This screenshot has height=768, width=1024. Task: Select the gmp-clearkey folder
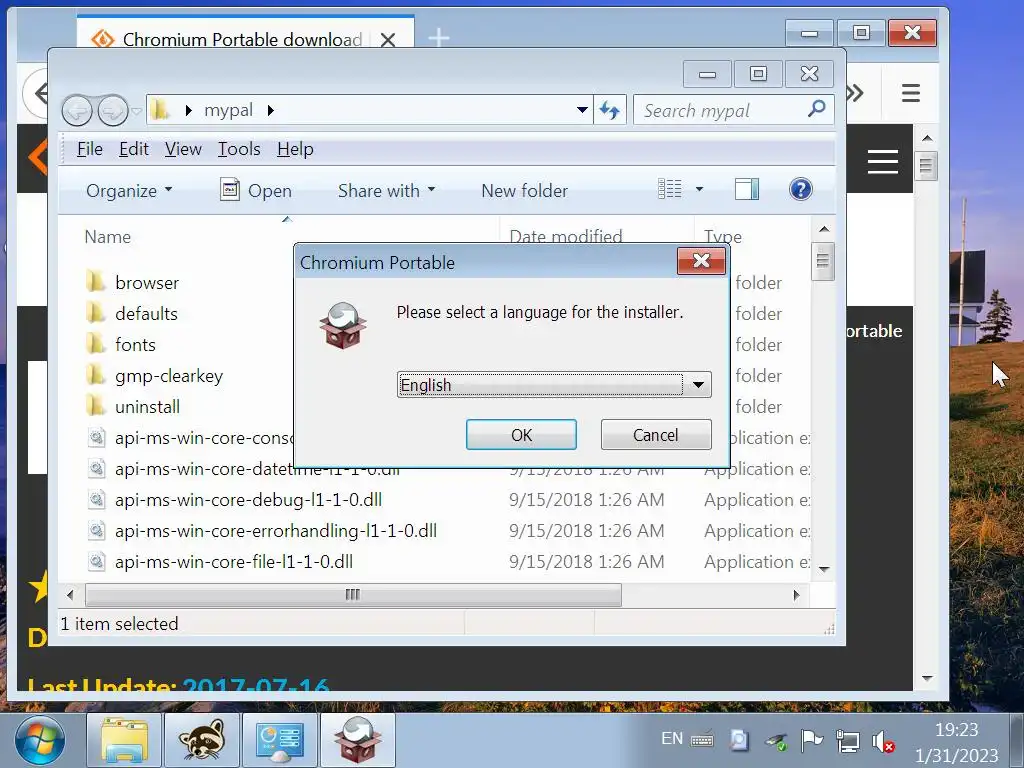point(168,376)
